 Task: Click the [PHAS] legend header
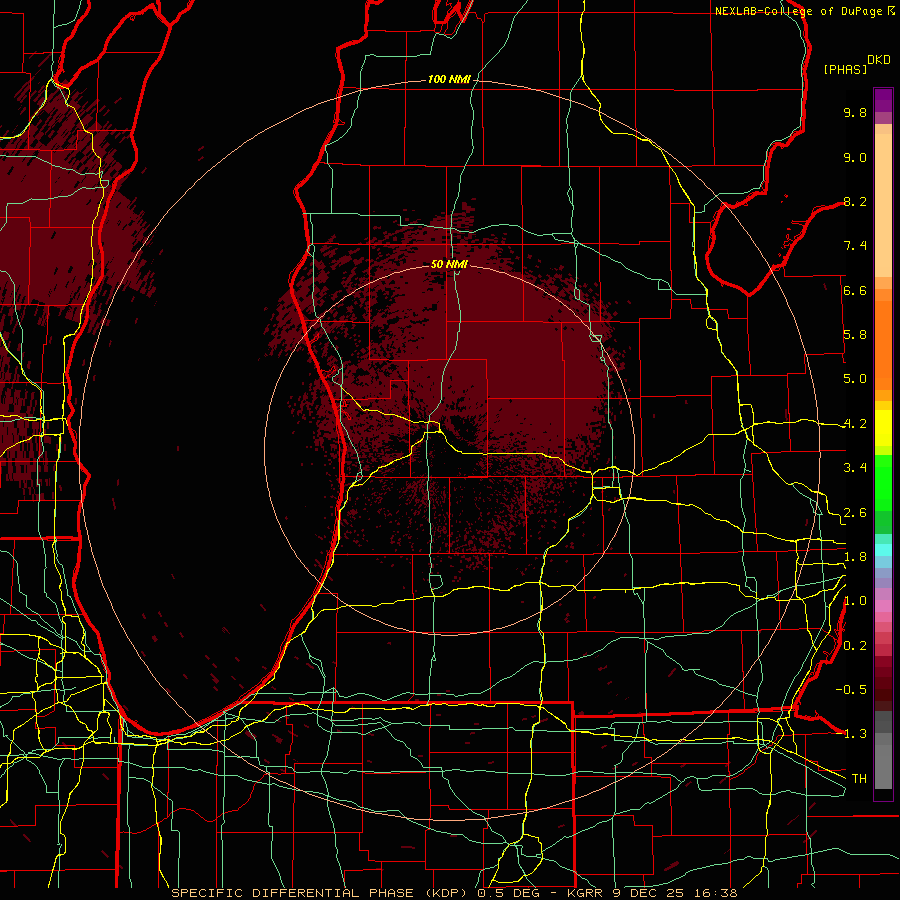click(845, 69)
